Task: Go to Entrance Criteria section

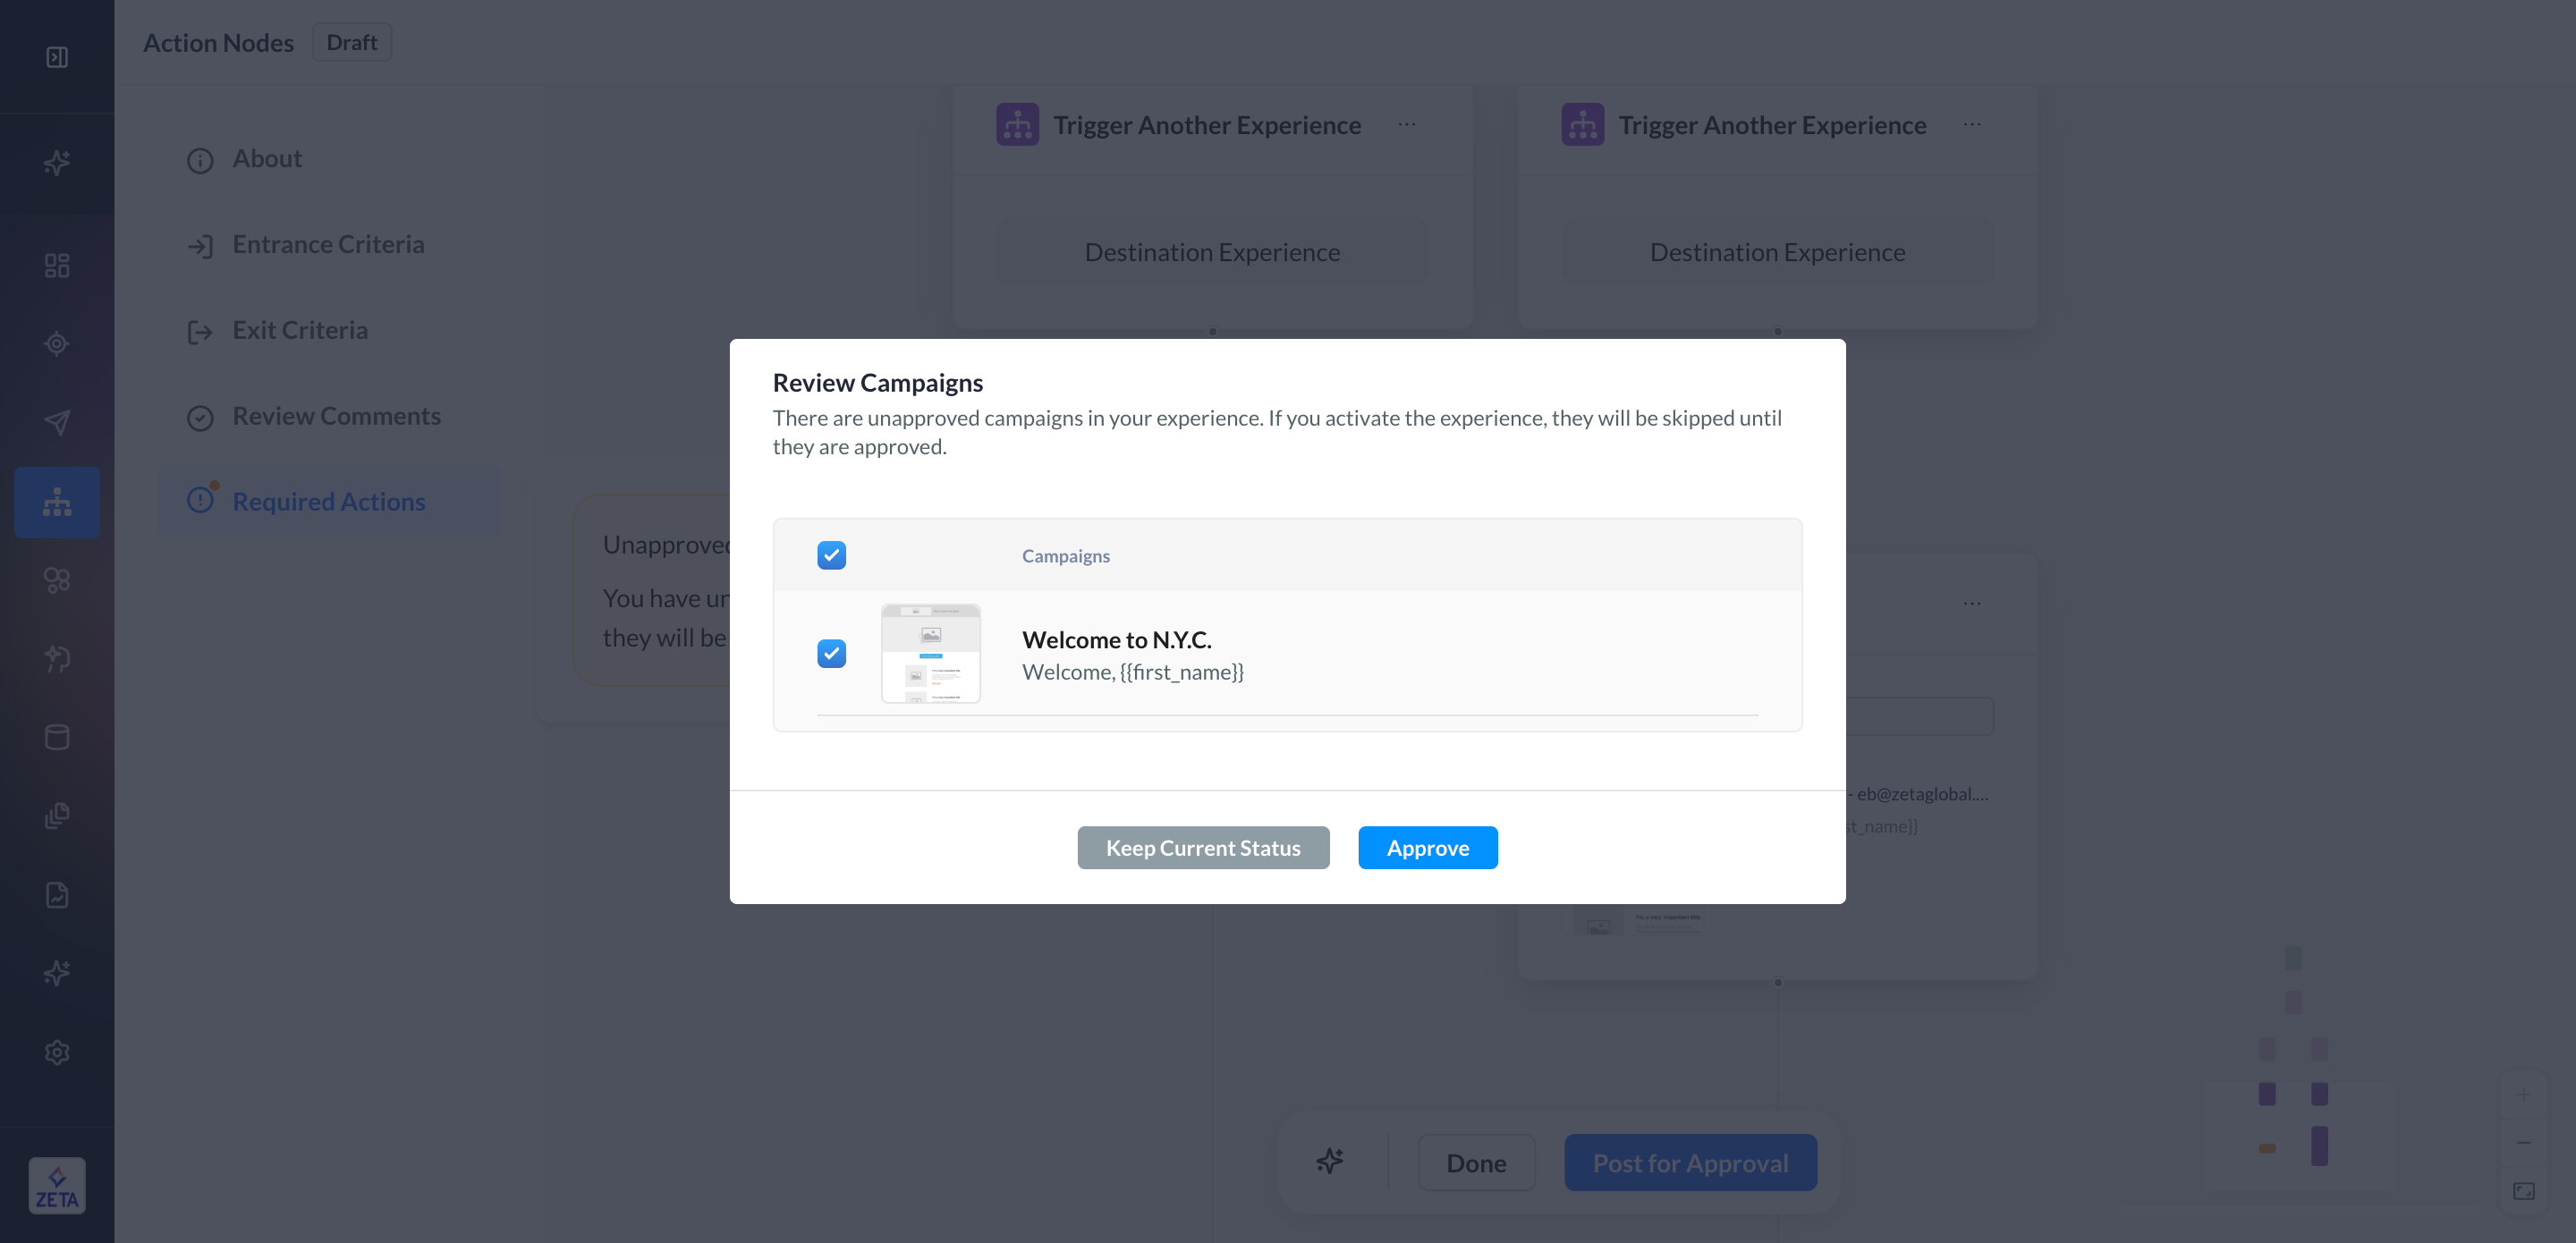Action: coord(328,244)
